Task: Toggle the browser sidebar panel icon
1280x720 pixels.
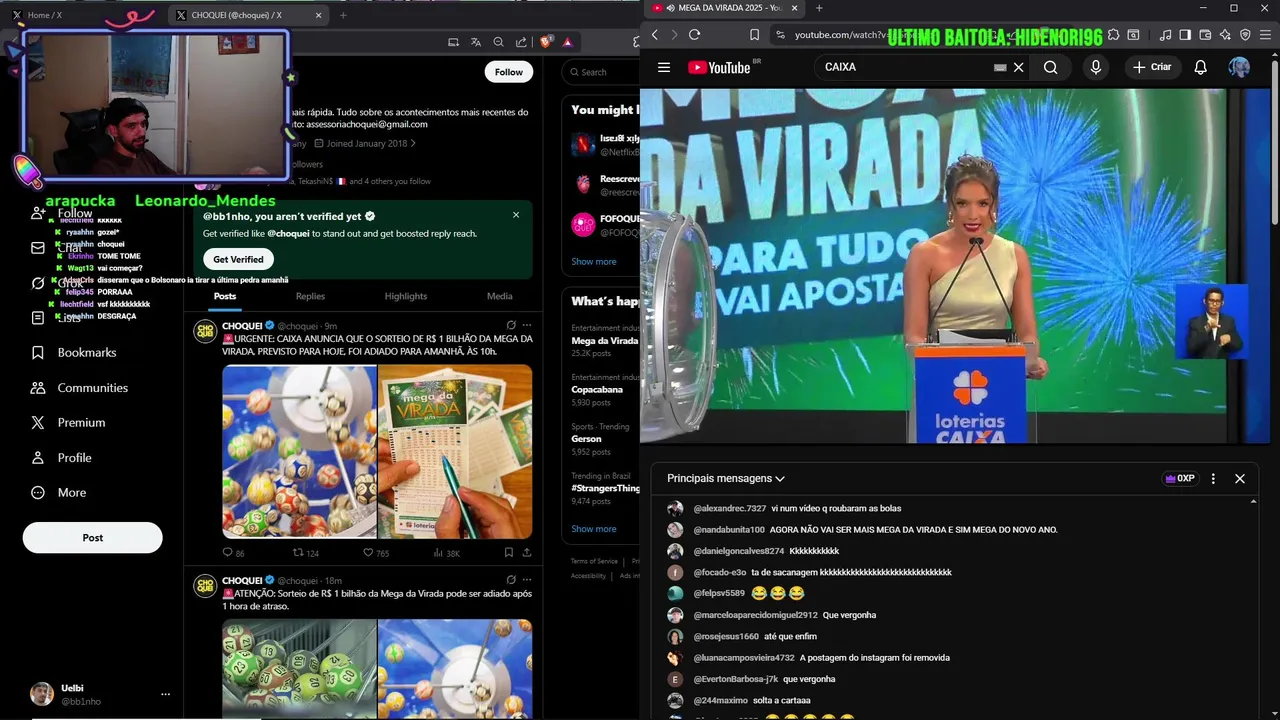Action: 1185,35
